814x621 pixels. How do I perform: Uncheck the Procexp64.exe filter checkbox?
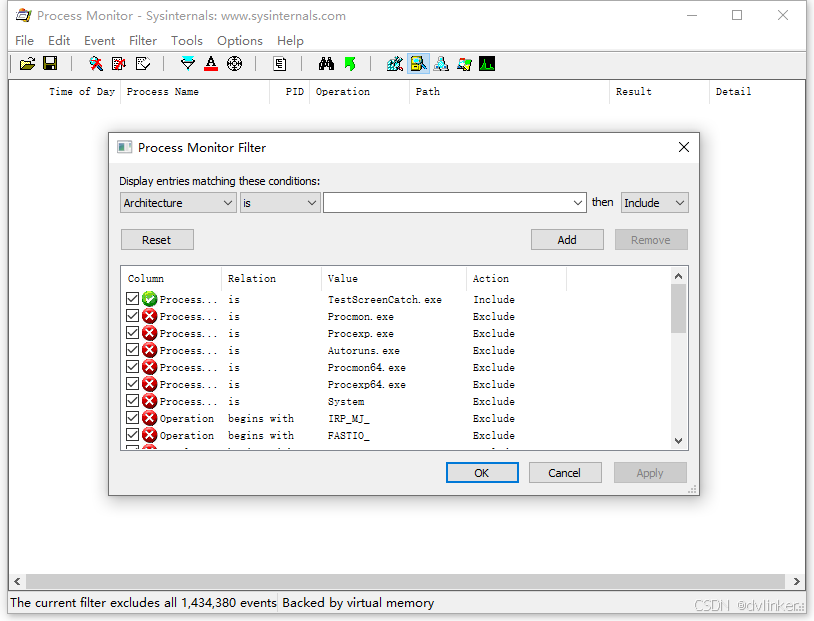pyautogui.click(x=132, y=384)
